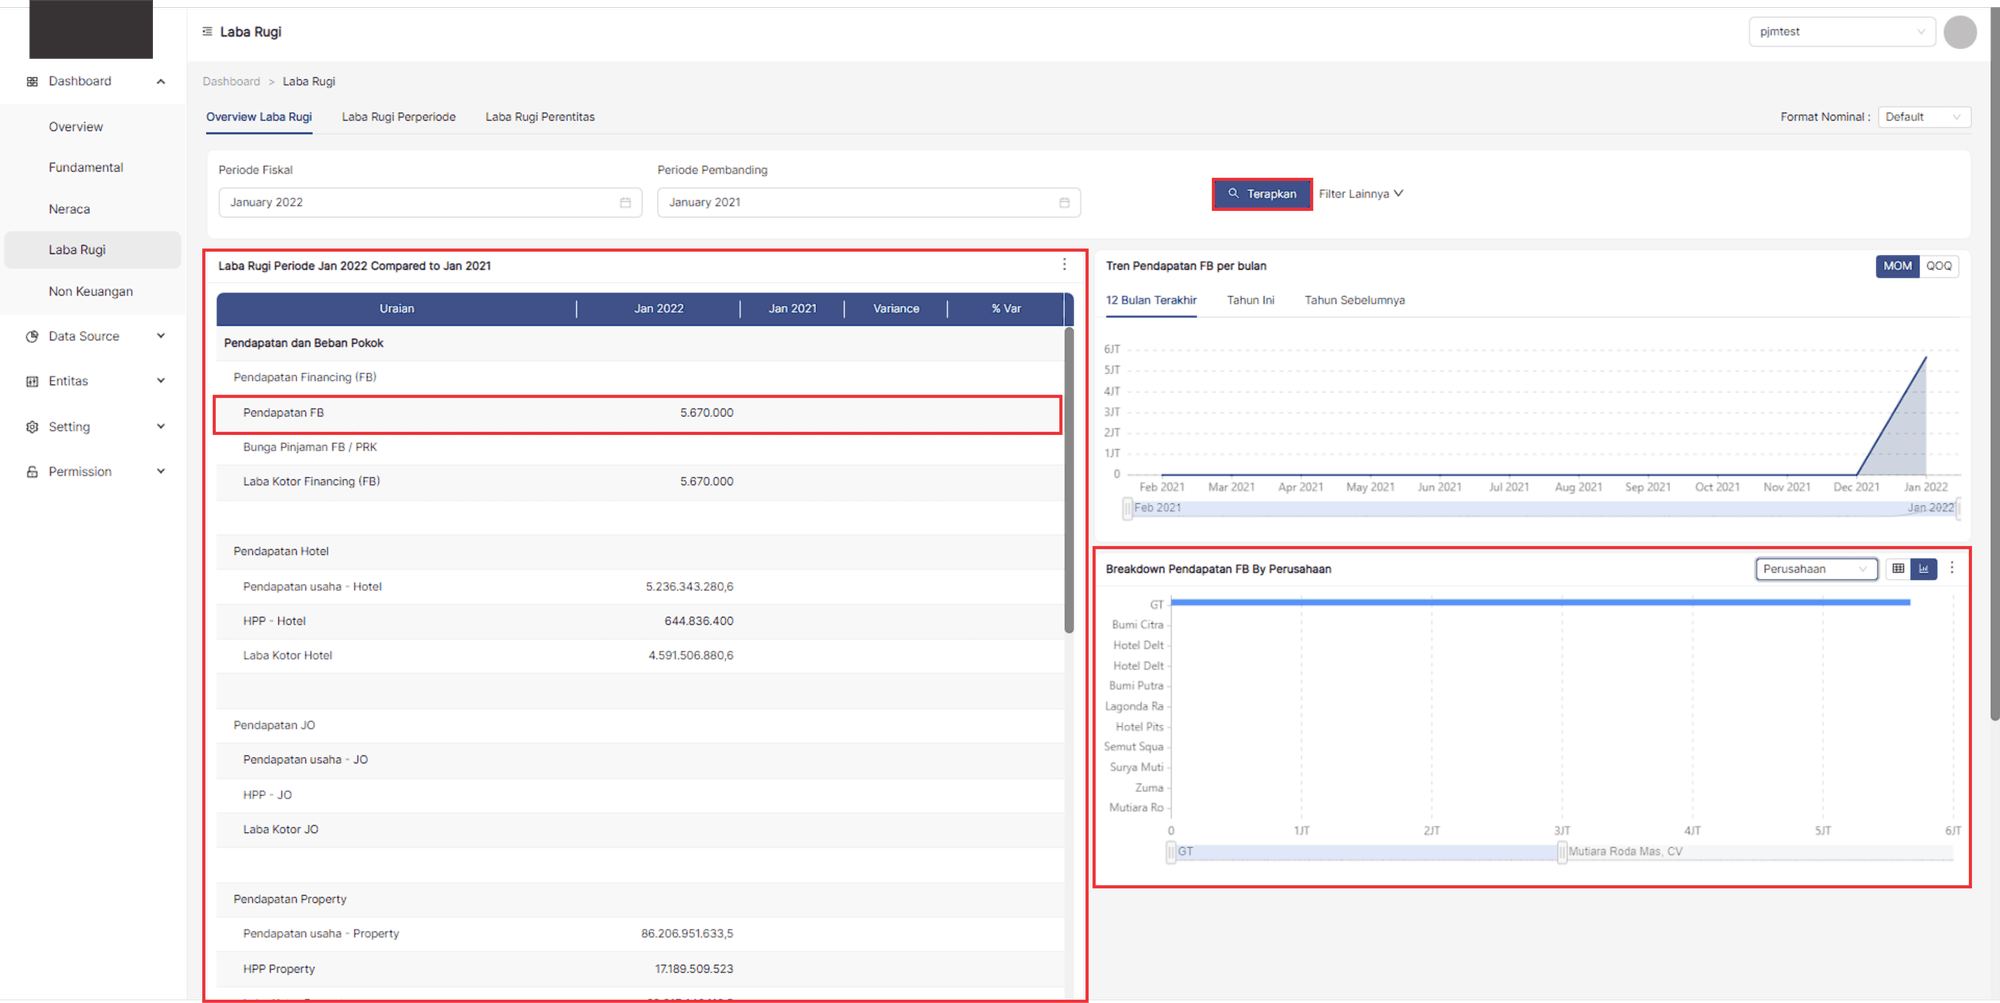Screen dimensions: 2000x1003
Task: Click the user avatar circle
Action: tap(1959, 32)
